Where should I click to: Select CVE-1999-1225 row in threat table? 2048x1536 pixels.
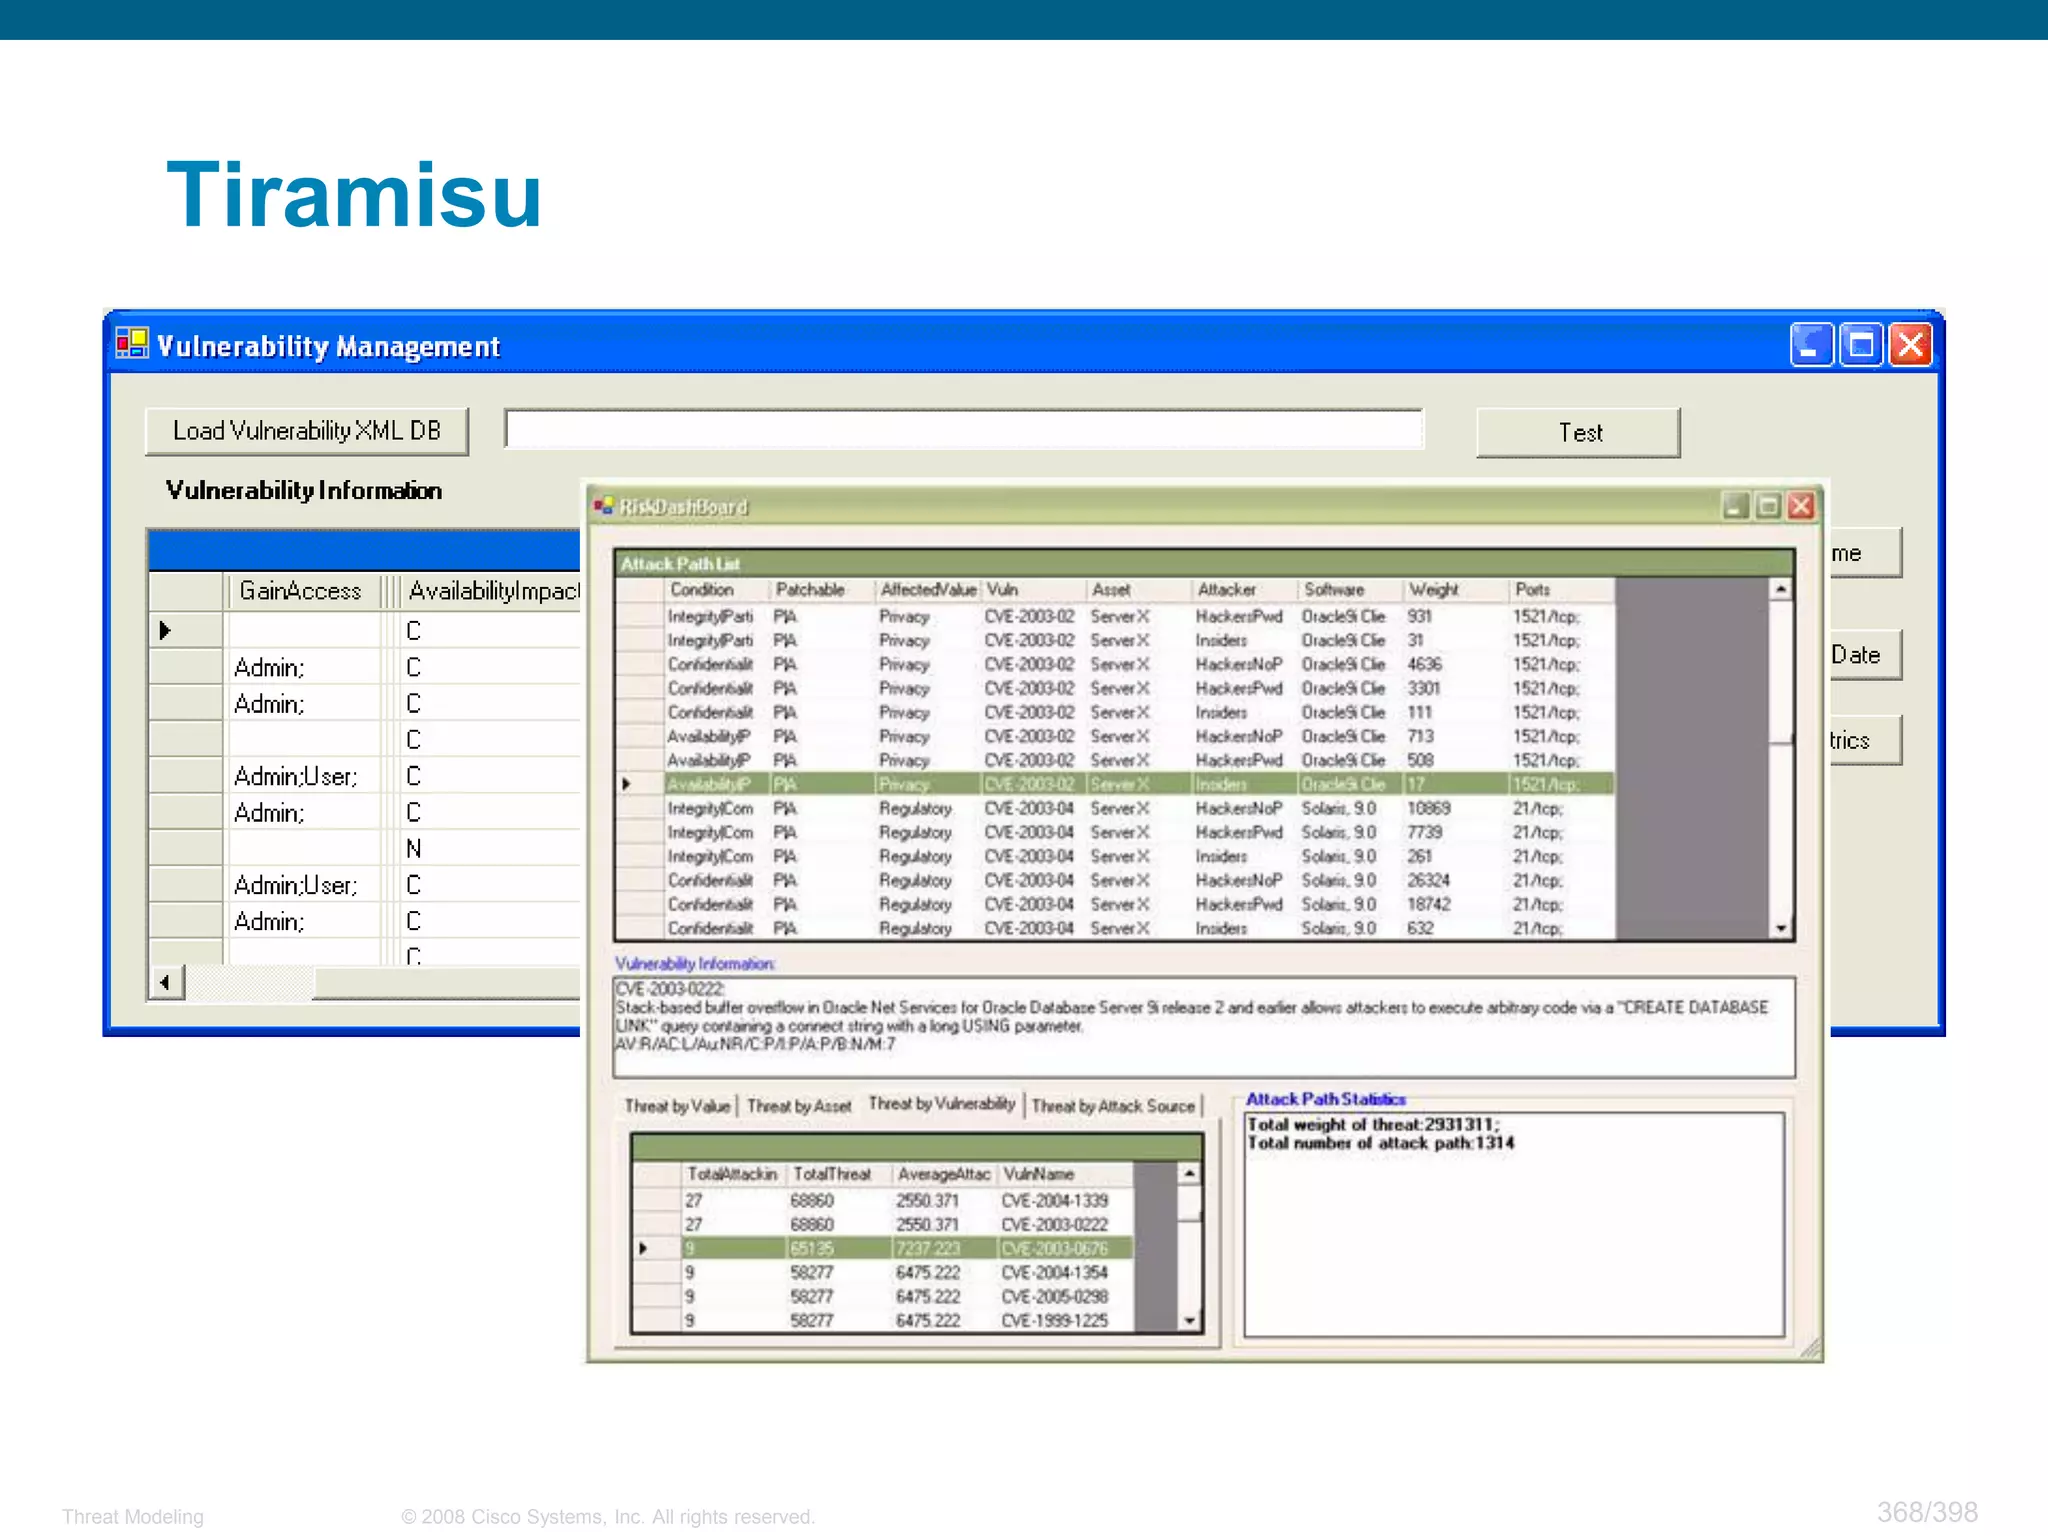tap(883, 1320)
